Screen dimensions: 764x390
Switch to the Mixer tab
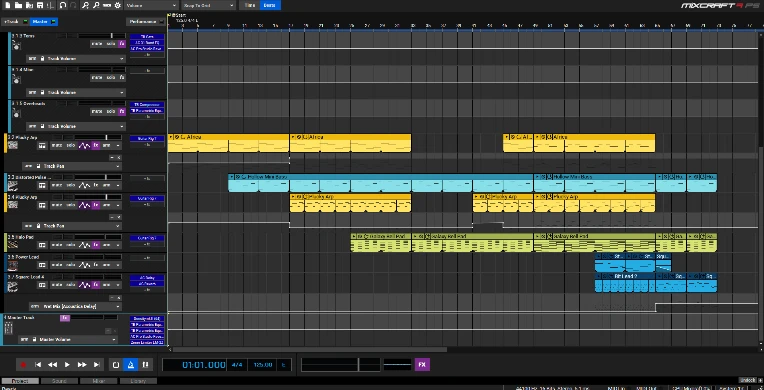[98, 381]
